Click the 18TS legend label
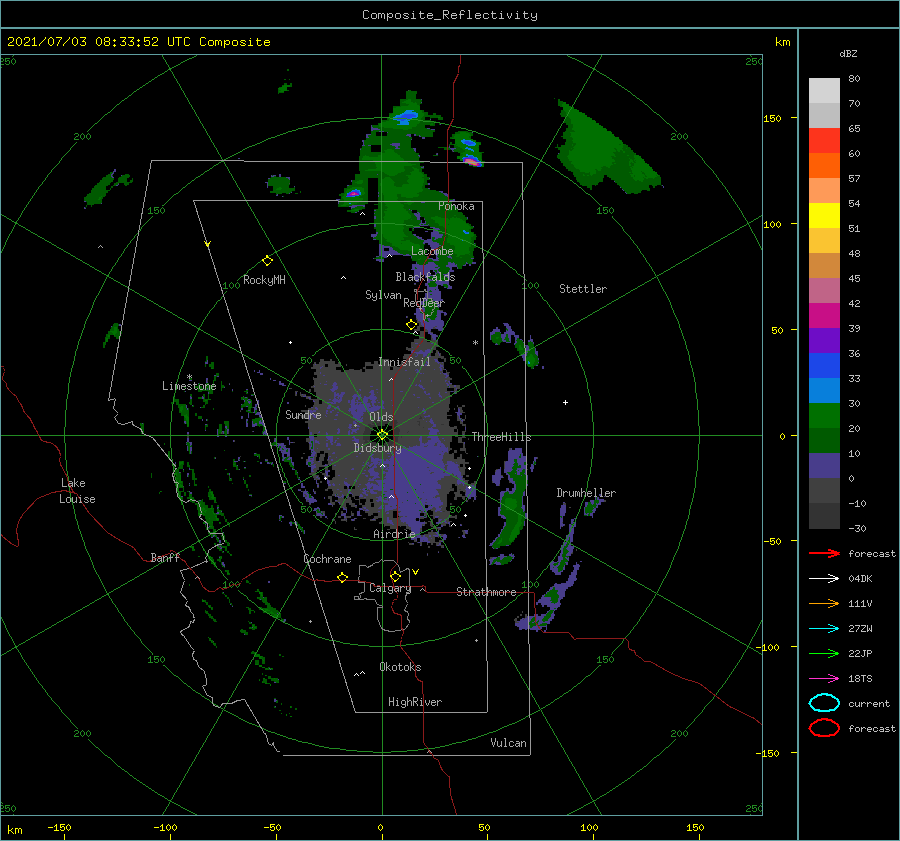The height and width of the screenshot is (841, 900). tap(860, 678)
